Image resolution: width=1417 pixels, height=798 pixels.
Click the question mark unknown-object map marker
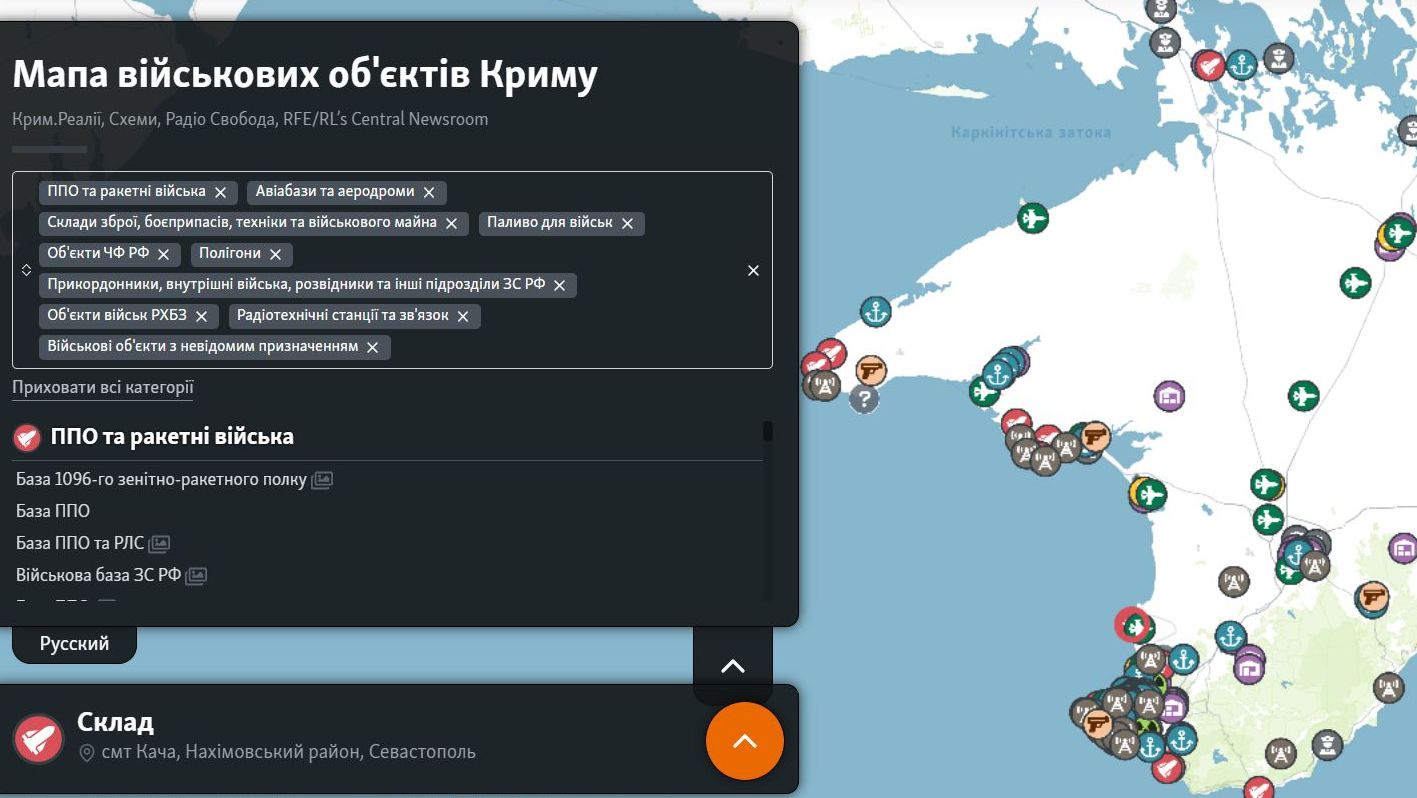(864, 399)
